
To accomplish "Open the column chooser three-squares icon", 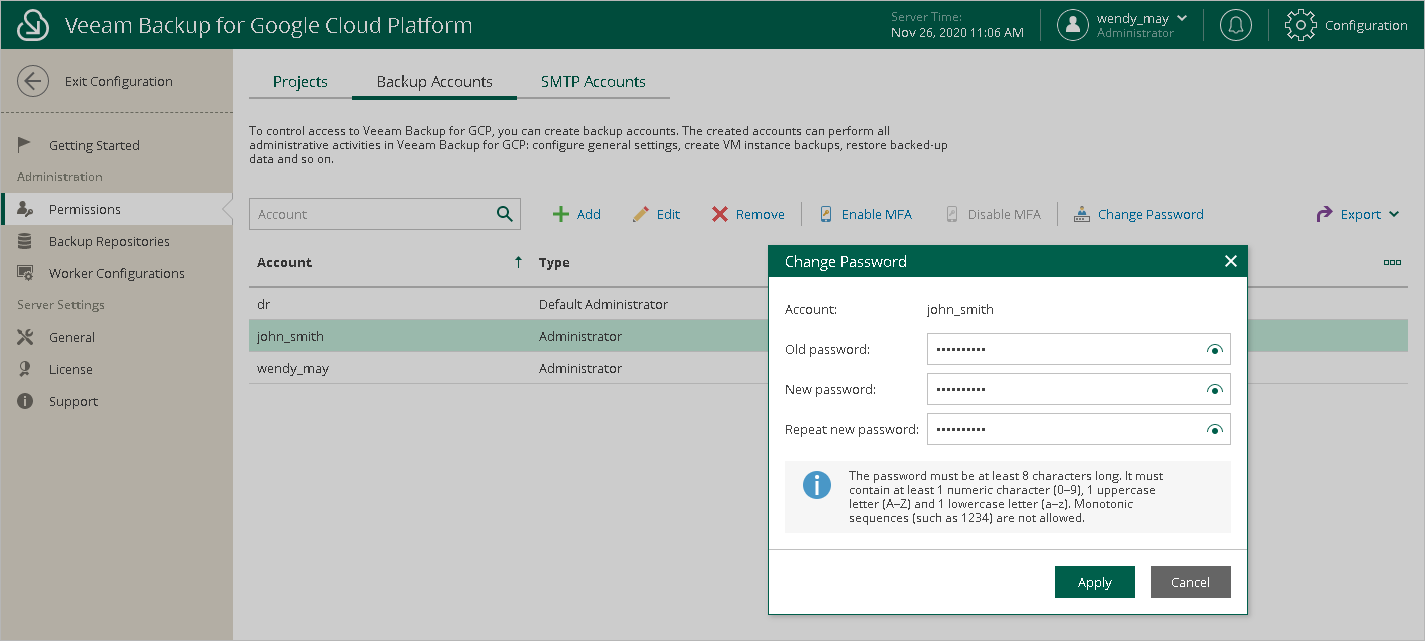I will (1391, 262).
